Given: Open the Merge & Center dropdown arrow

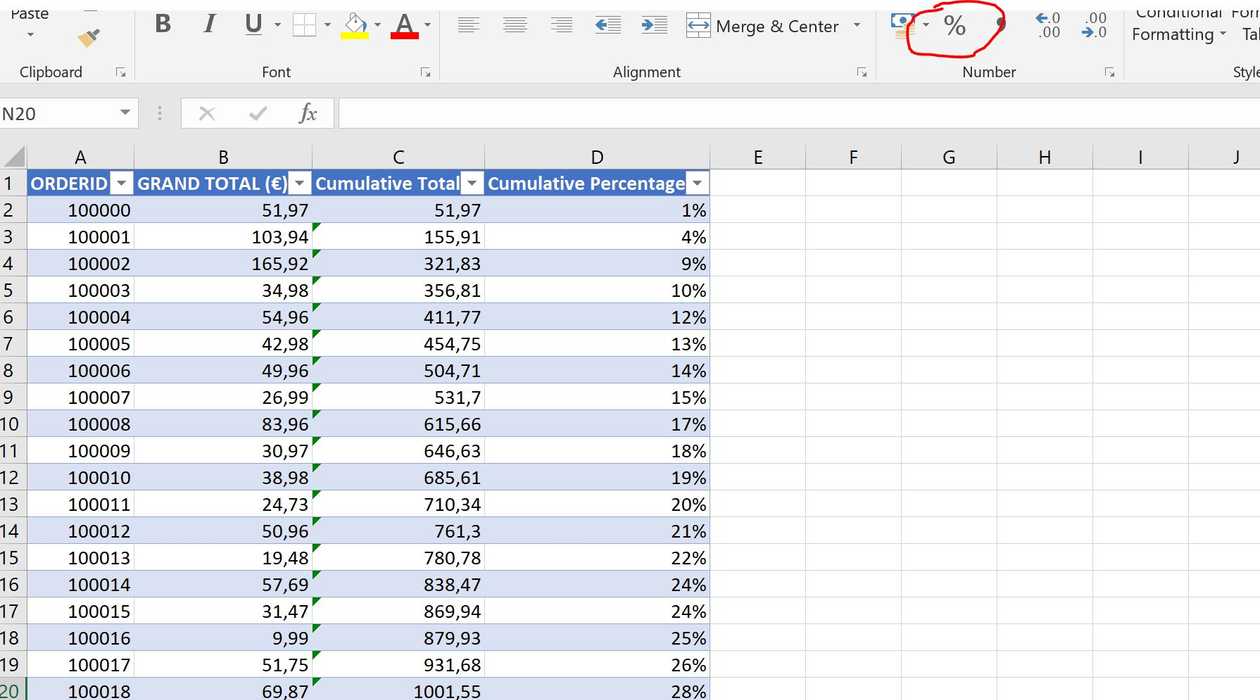Looking at the screenshot, I should coord(856,26).
